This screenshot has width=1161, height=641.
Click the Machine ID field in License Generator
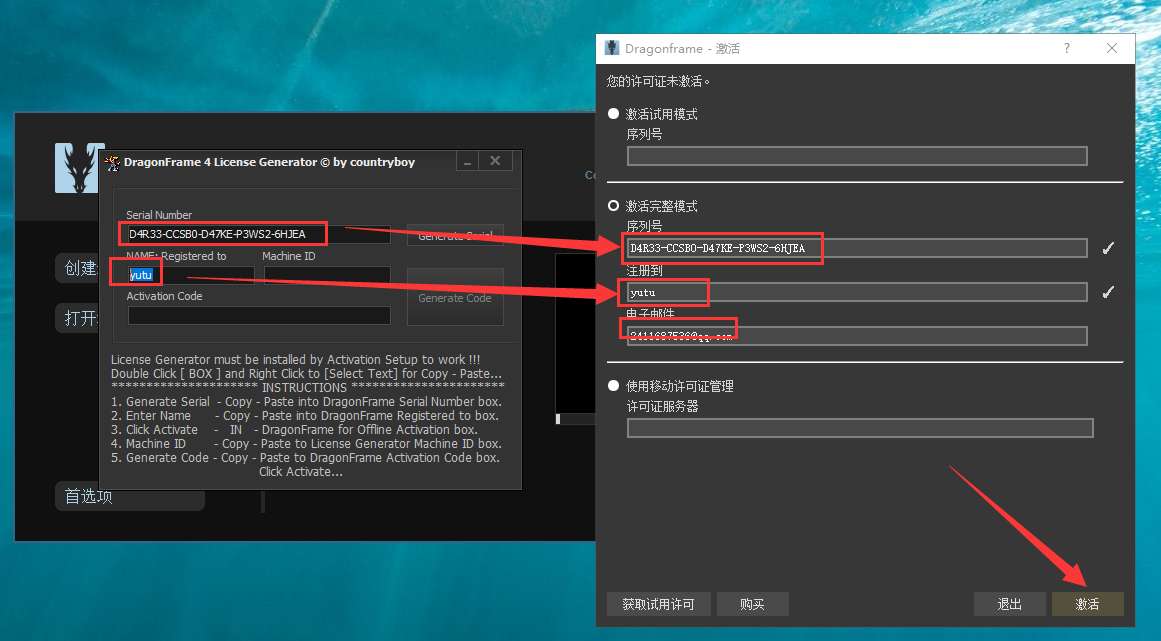tap(327, 275)
